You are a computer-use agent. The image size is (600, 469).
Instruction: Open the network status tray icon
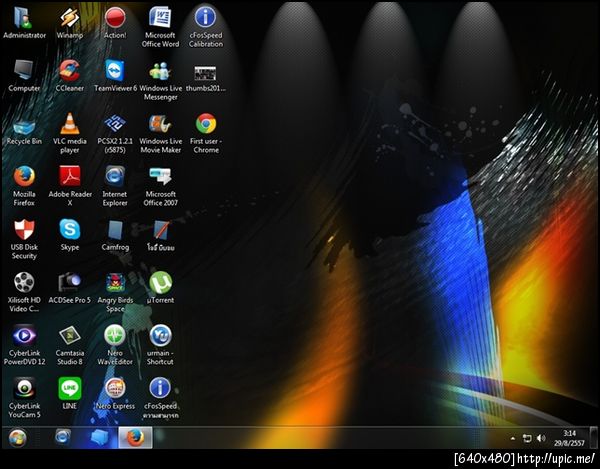(527, 438)
